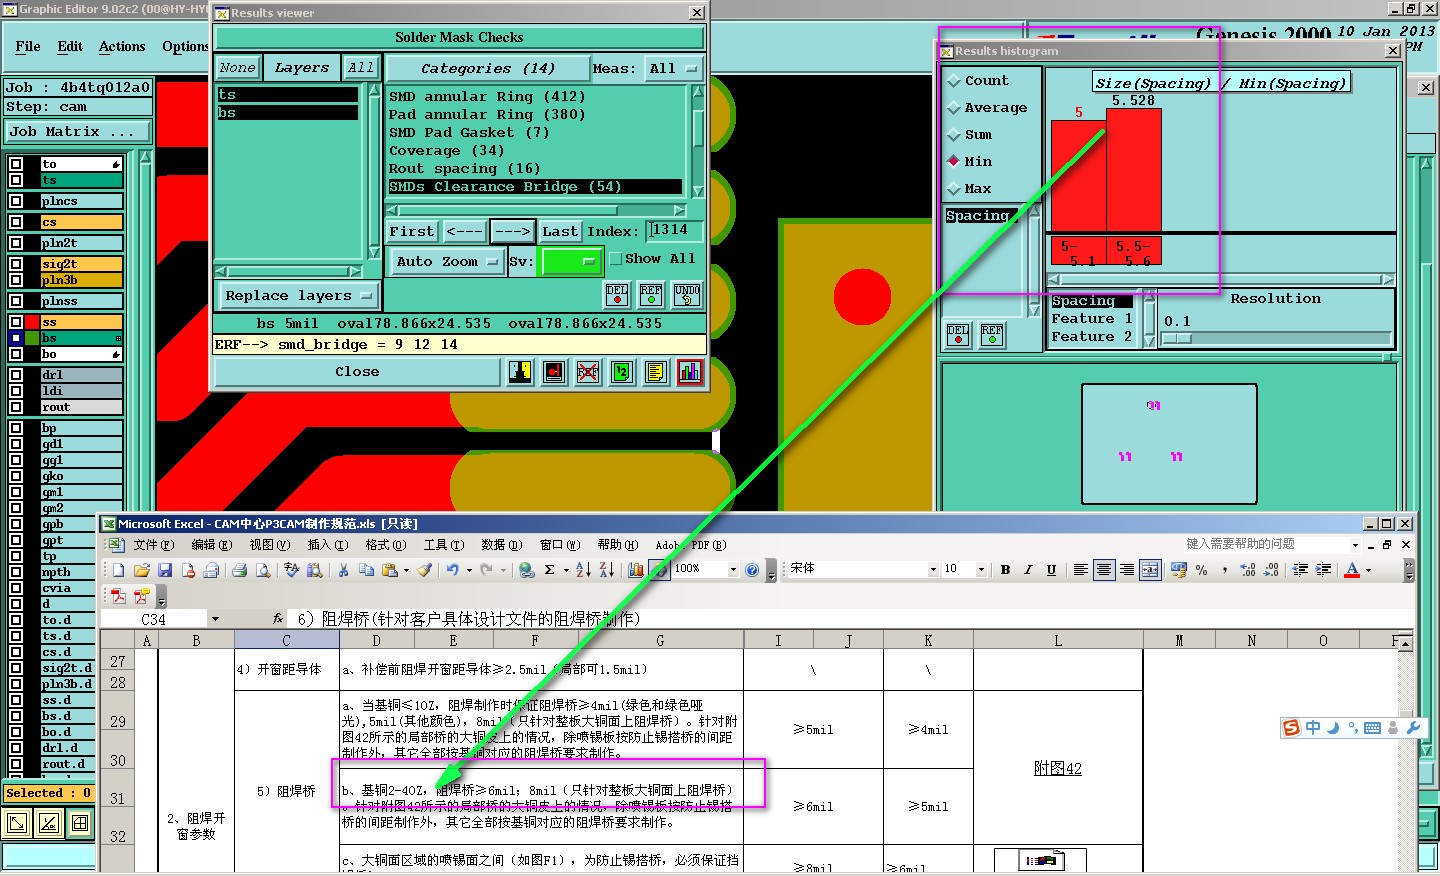Open the Auto Zoom dropdown

point(446,262)
